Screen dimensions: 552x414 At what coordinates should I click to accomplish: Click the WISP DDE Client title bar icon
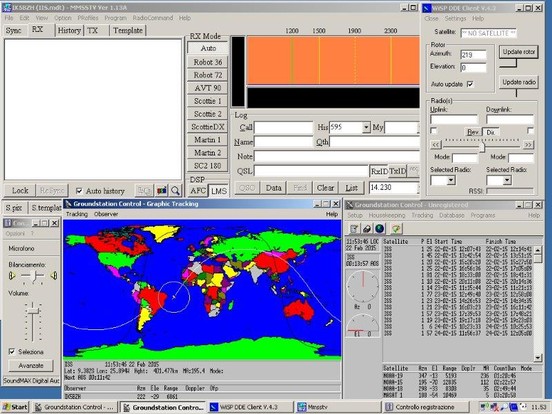click(x=427, y=8)
